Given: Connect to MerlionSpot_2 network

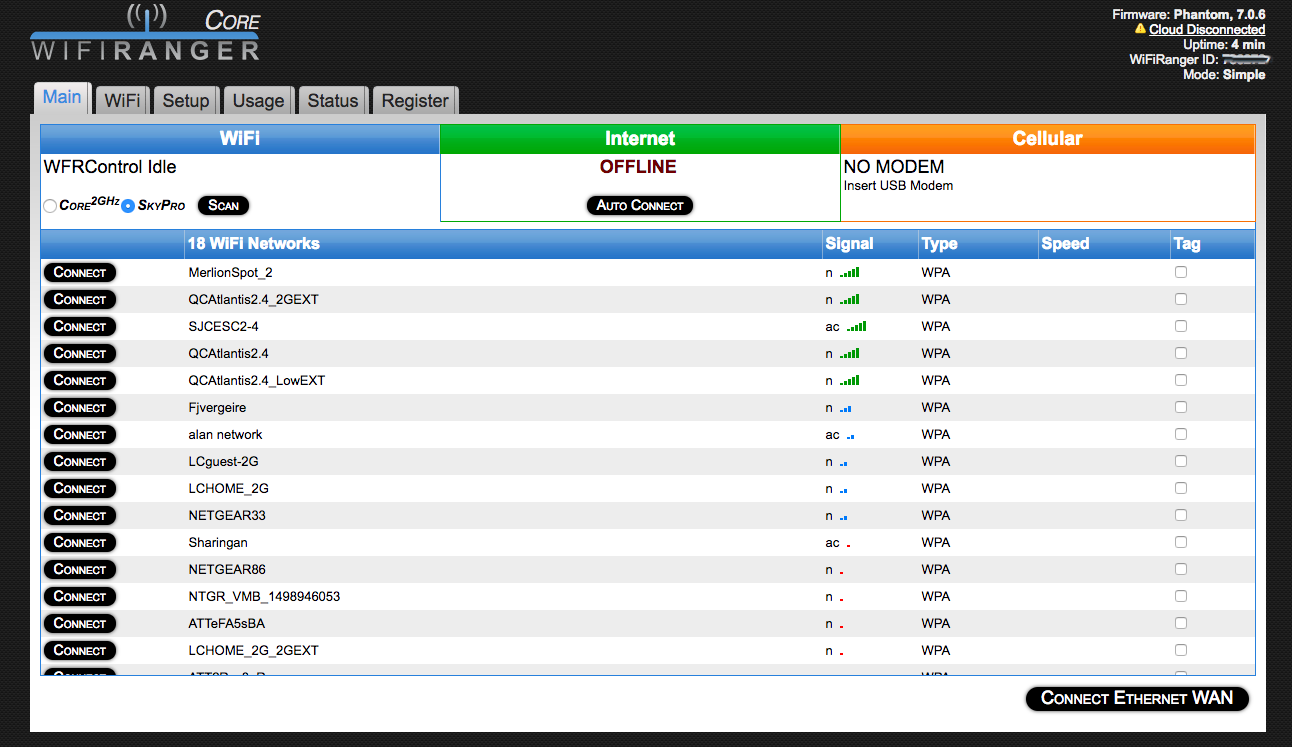Looking at the screenshot, I should (x=80, y=272).
